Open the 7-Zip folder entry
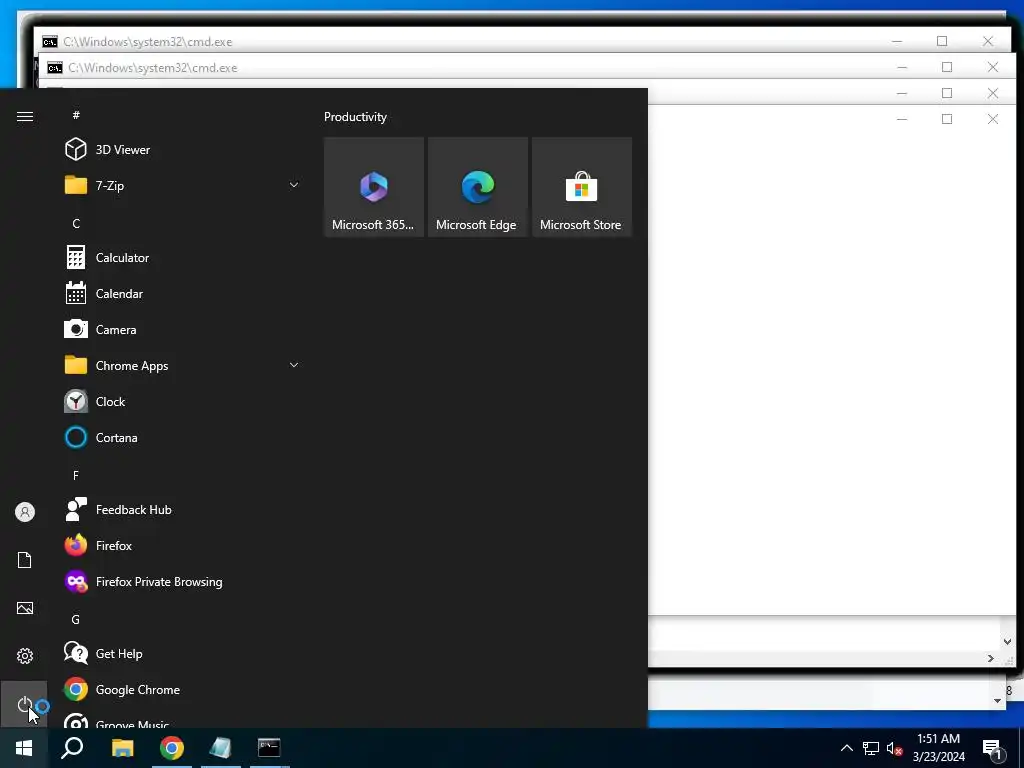Screen dimensions: 1024x768 (x=183, y=185)
